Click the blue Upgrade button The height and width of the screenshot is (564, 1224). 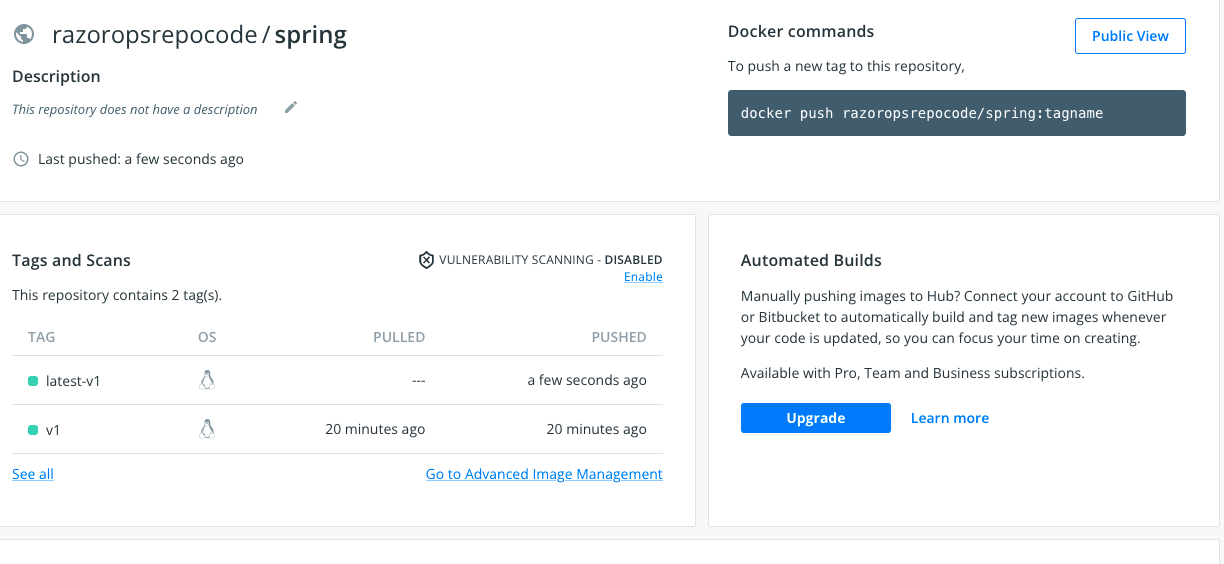pos(815,418)
